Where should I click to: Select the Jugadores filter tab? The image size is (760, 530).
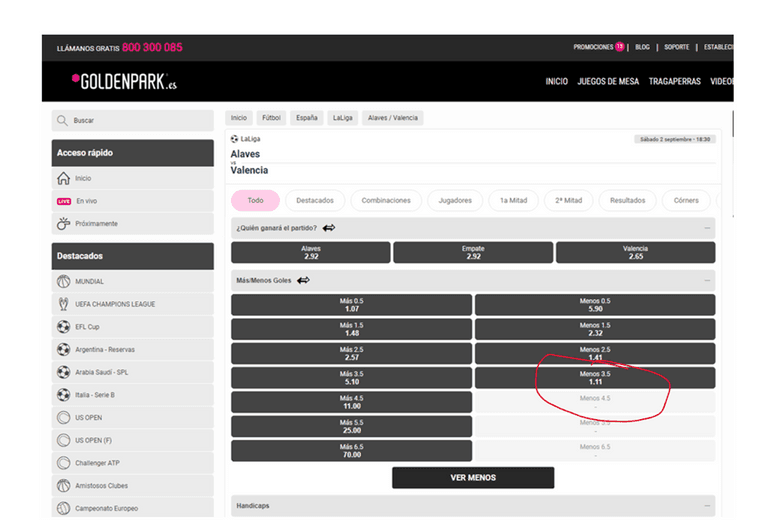coord(455,200)
